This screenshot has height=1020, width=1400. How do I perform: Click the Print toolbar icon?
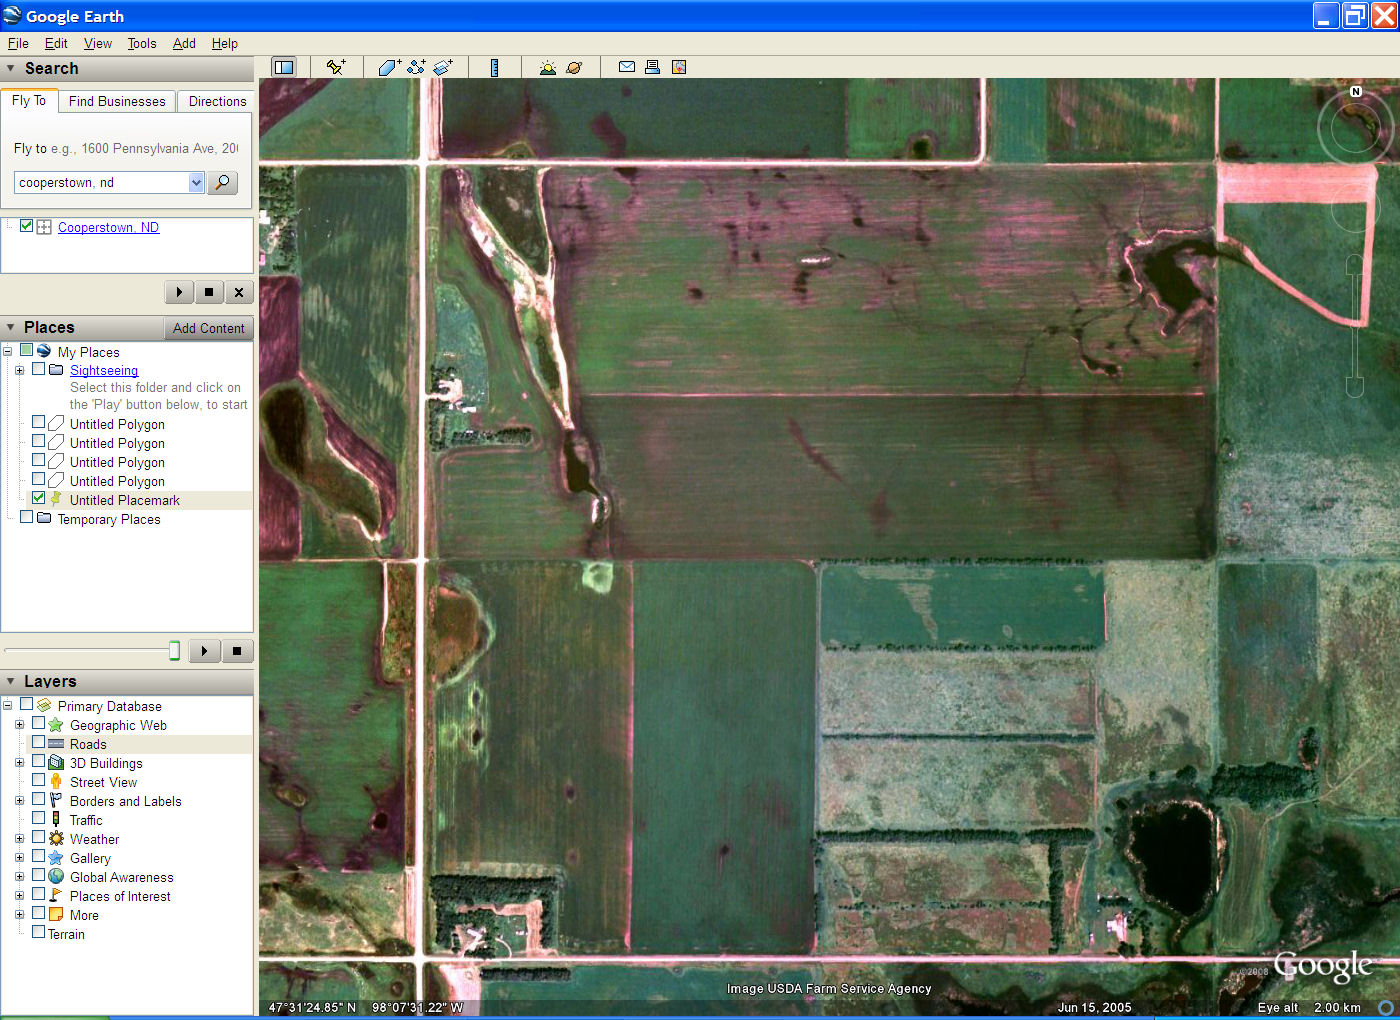[x=652, y=67]
